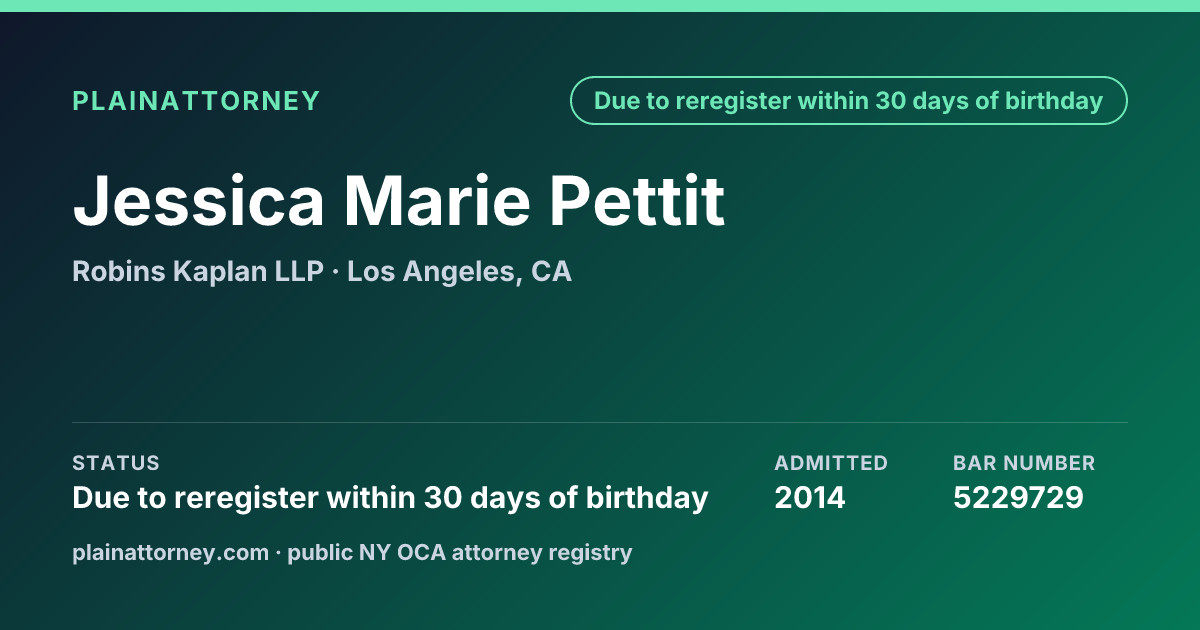Select the bar number 5229729
The height and width of the screenshot is (630, 1200).
1018,498
